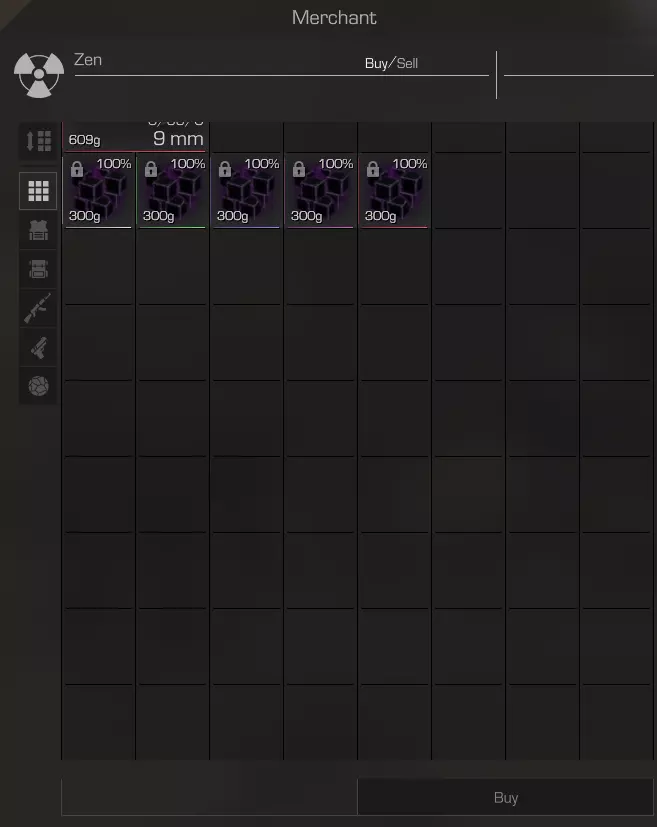Click the Zen merchant name

pyautogui.click(x=88, y=60)
